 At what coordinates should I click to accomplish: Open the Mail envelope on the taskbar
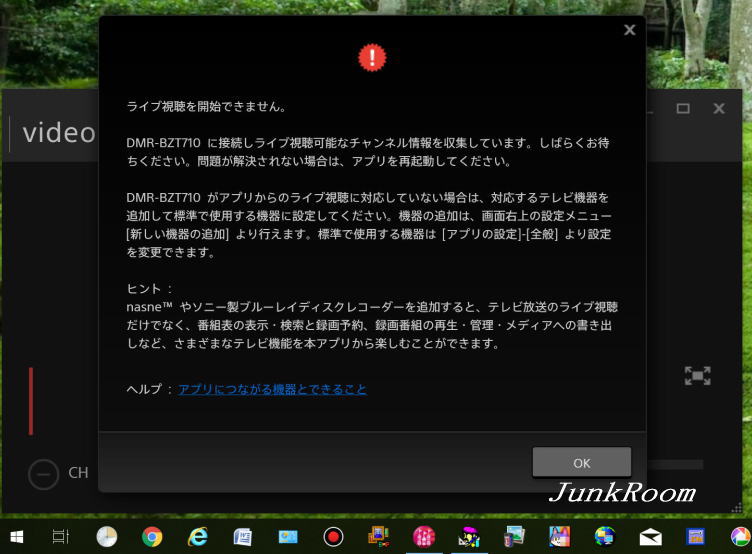[650, 538]
